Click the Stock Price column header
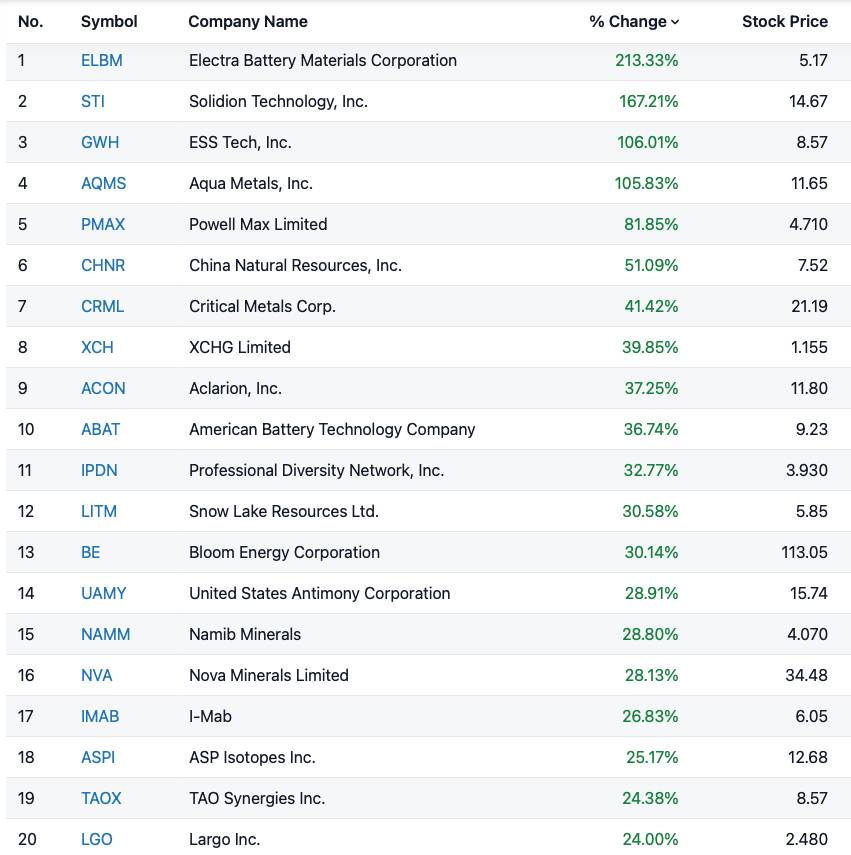Viewport: 851px width, 855px height. point(784,21)
